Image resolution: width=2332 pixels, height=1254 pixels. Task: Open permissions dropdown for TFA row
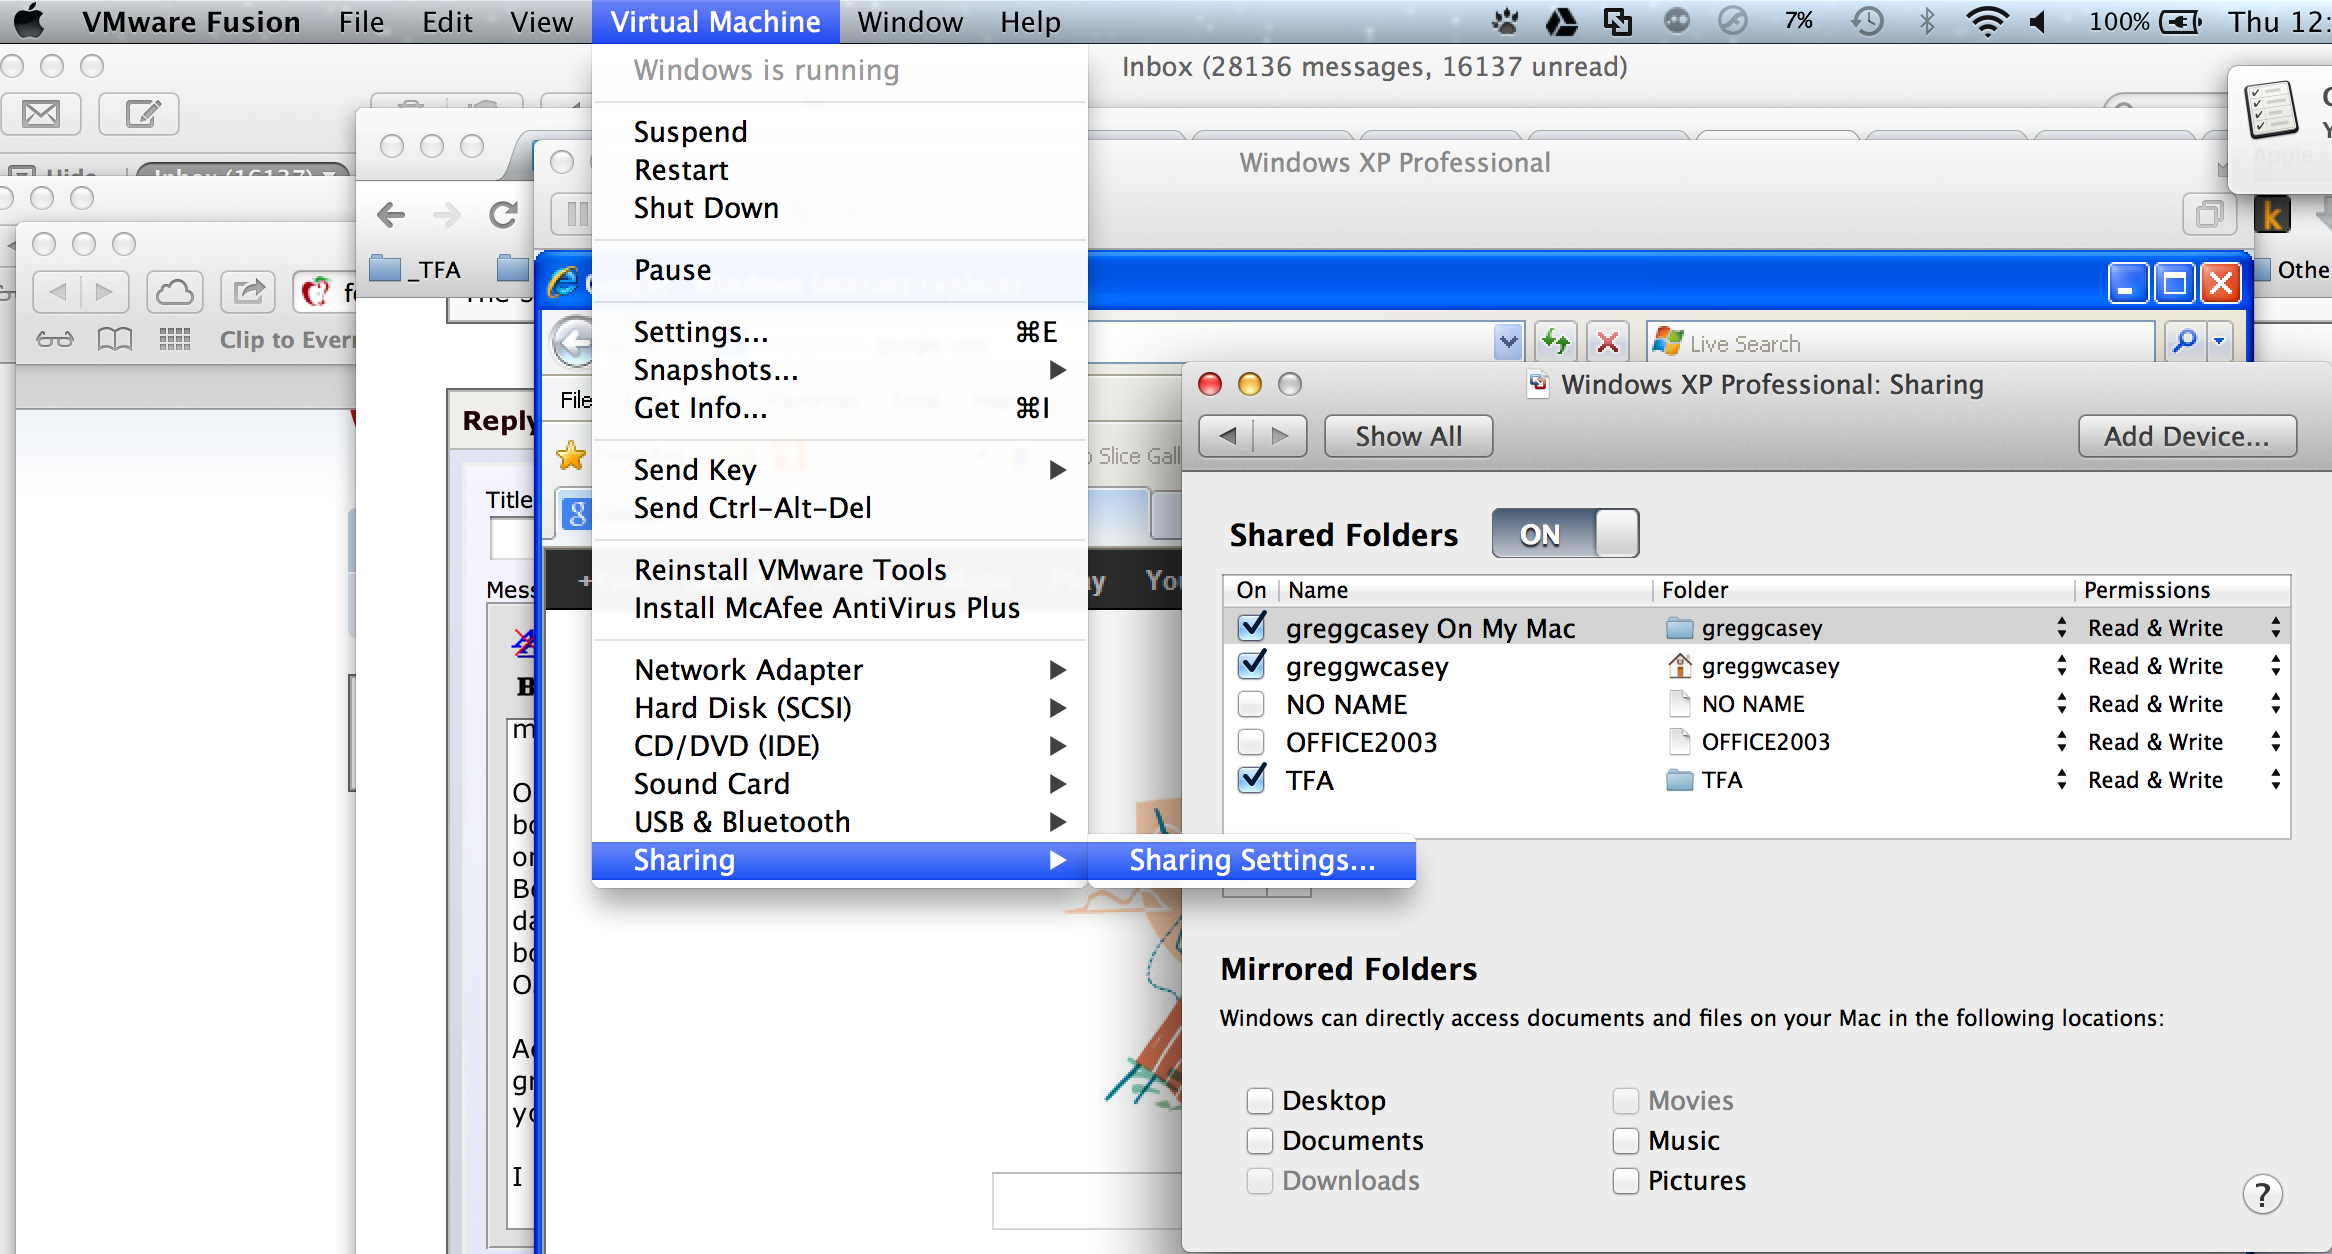pos(2184,780)
